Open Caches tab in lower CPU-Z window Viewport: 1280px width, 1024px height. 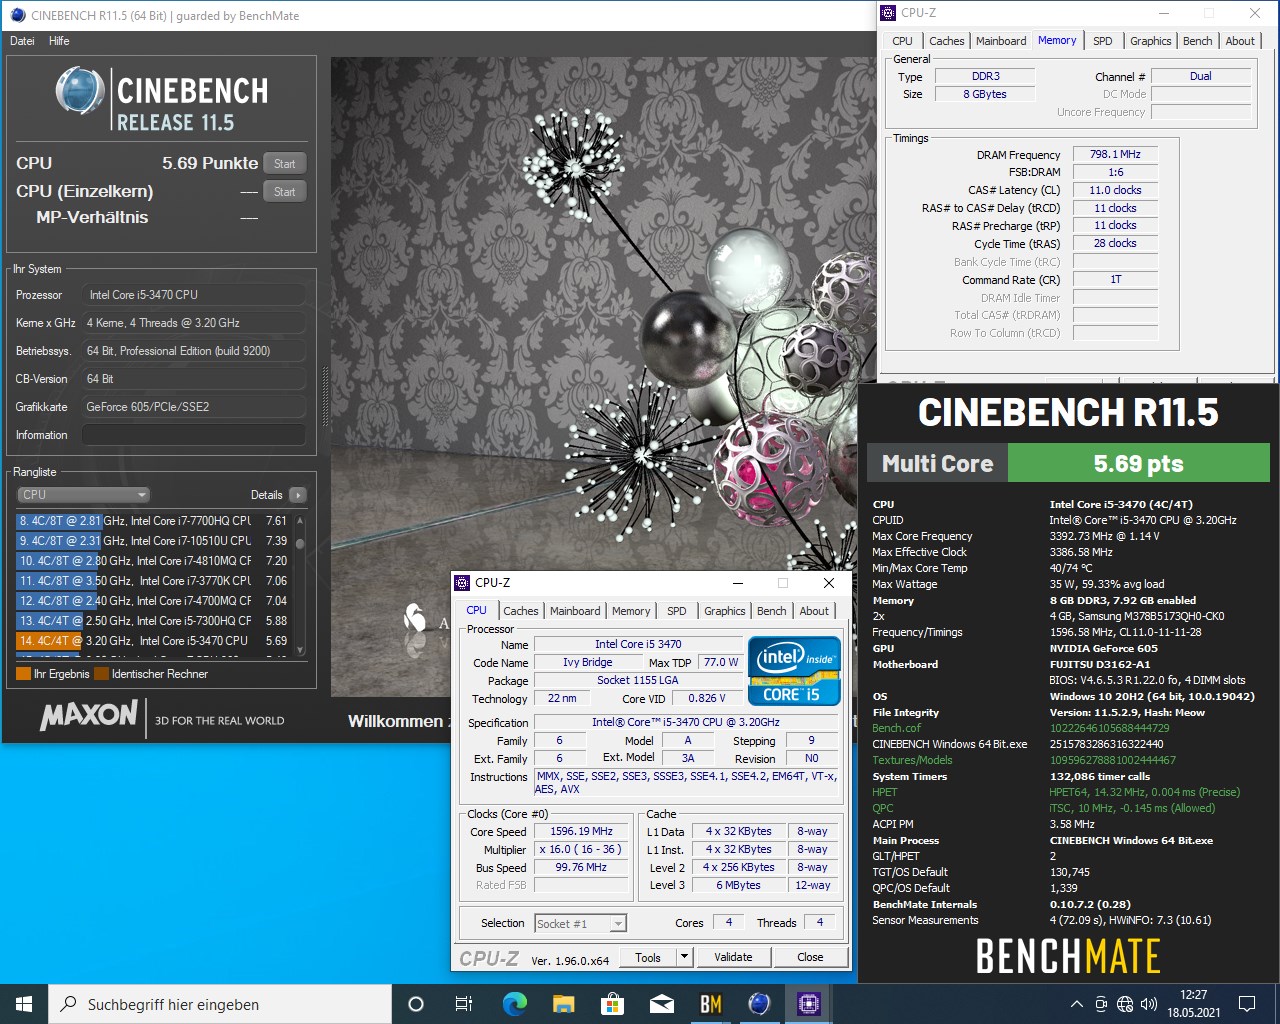(520, 611)
